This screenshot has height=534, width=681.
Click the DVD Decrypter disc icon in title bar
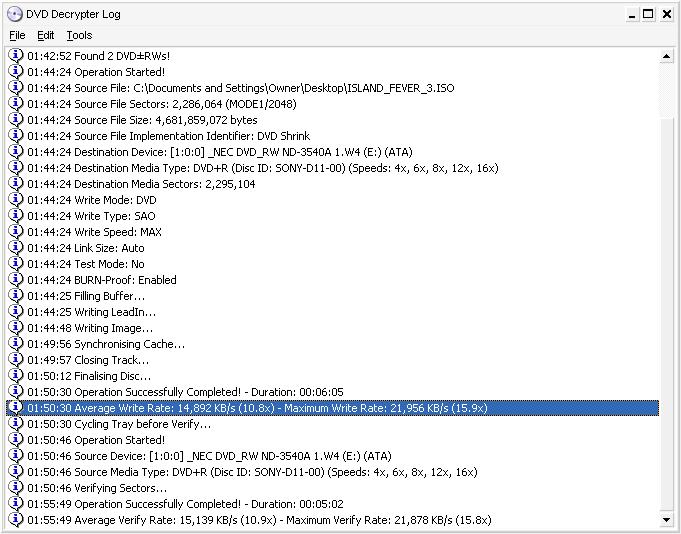[x=14, y=14]
